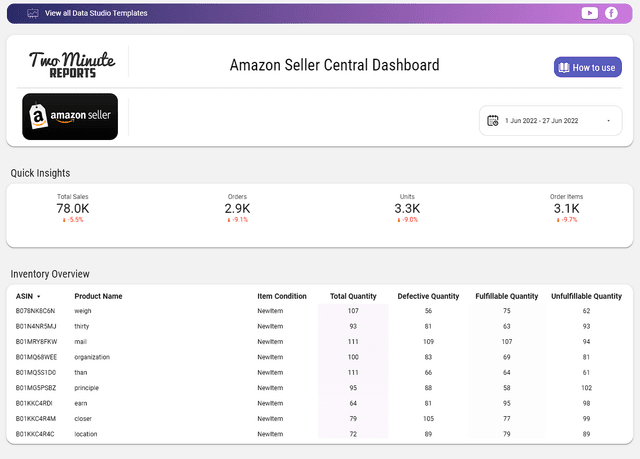
Task: Click ASIN B01KKC4R4M cell
Action: click(36, 419)
